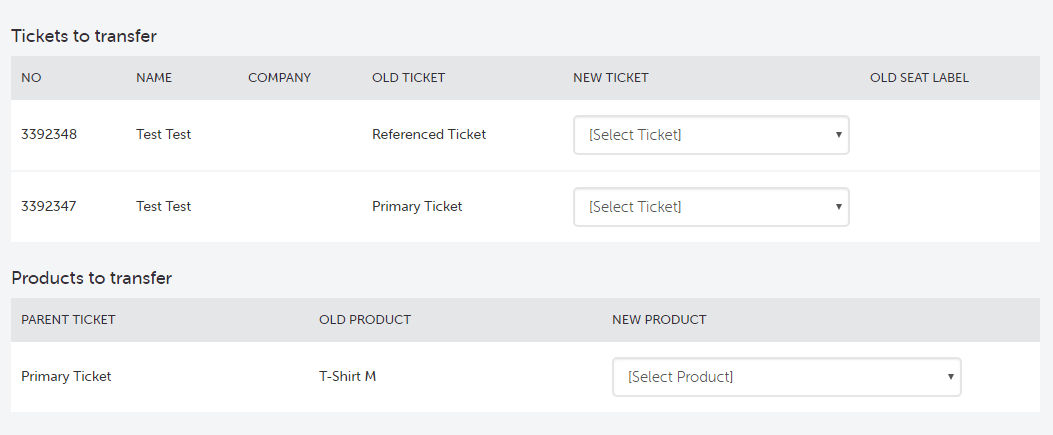
Task: Click the Tickets to transfer heading
Action: 84,36
